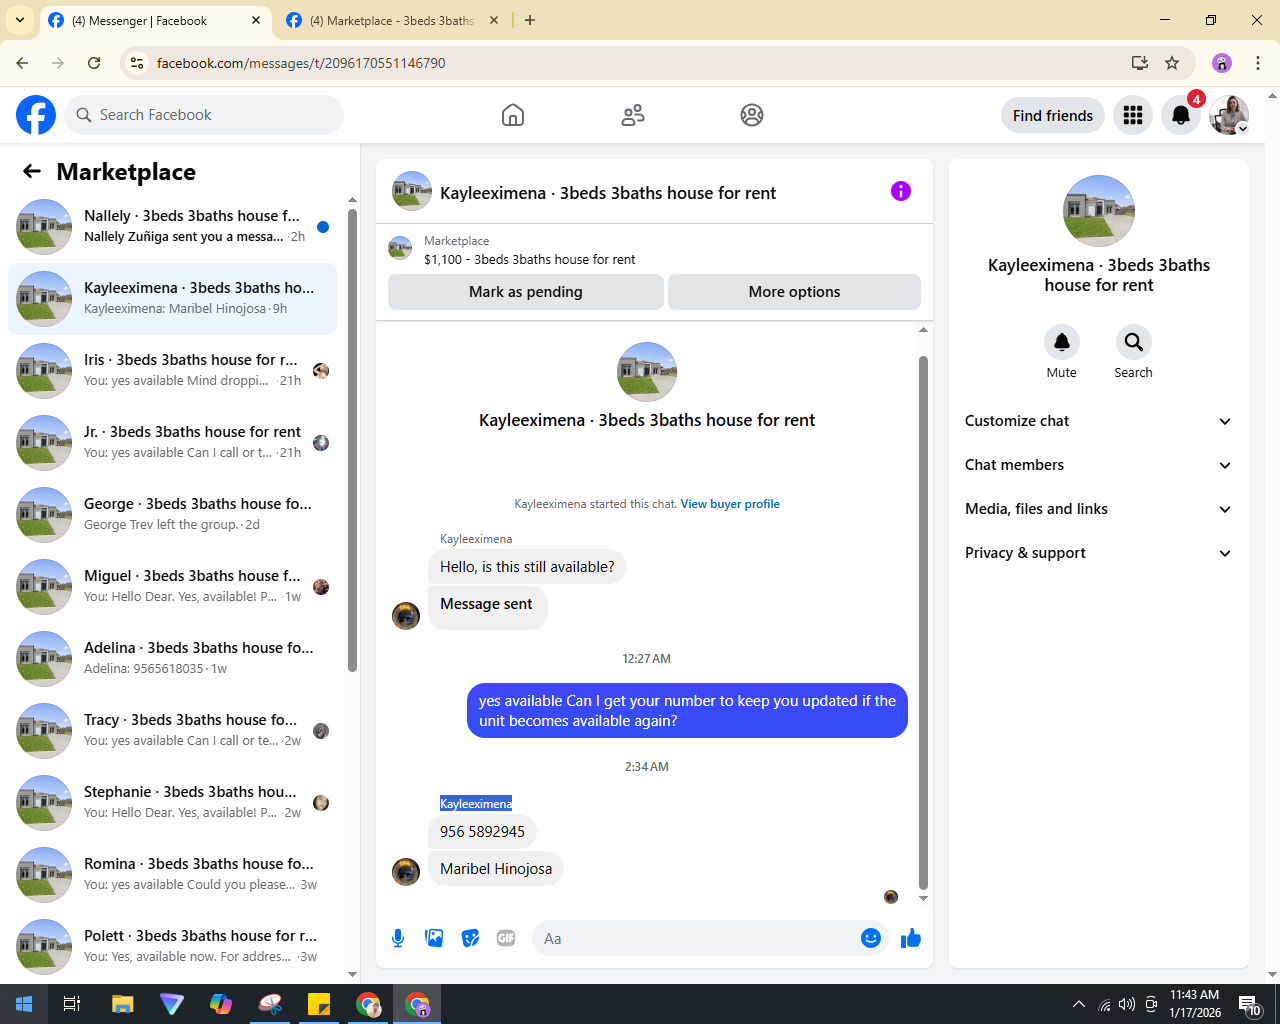Screen dimensions: 1280x1024
Task: Open the Facebook logo home link
Action: click(x=36, y=115)
